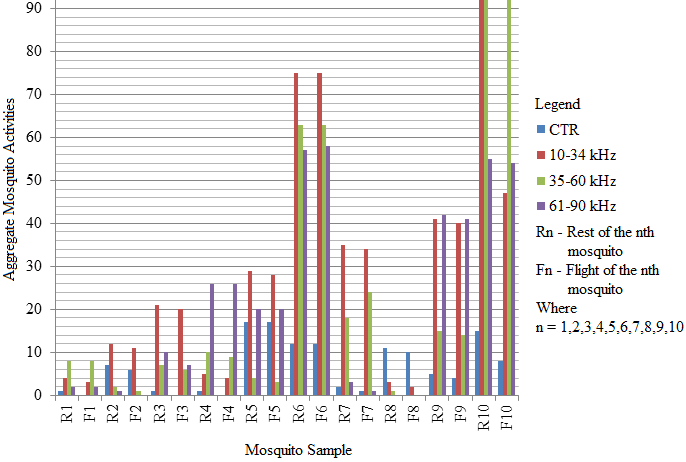The height and width of the screenshot is (462, 686).
Task: Click the blue CTR legend swatch
Action: click(x=541, y=129)
